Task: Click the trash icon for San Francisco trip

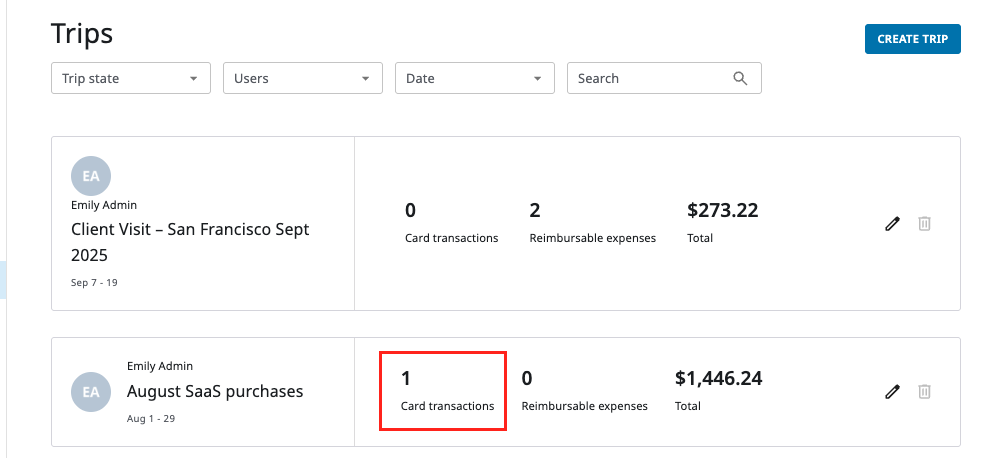Action: 924,224
